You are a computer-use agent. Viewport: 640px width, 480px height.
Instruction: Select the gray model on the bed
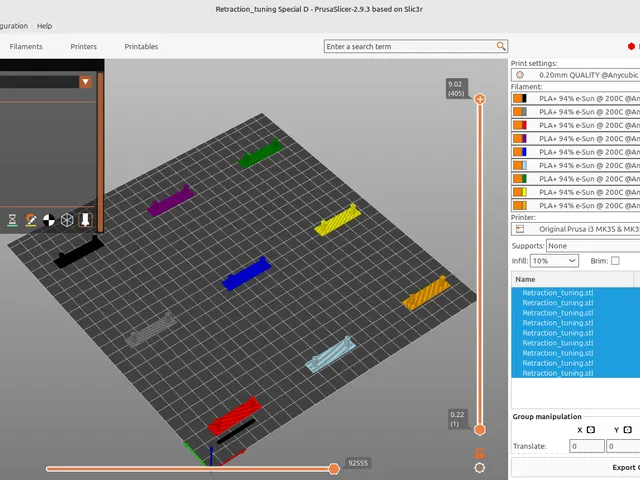tap(151, 330)
